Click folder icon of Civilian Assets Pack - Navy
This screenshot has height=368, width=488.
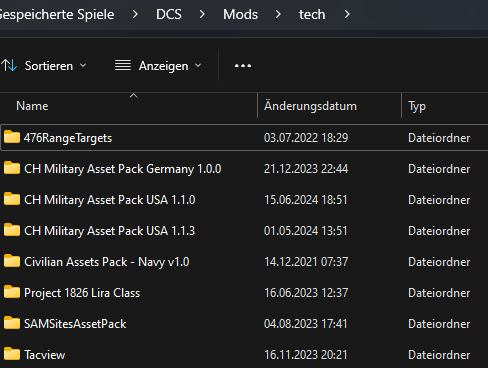pos(12,261)
